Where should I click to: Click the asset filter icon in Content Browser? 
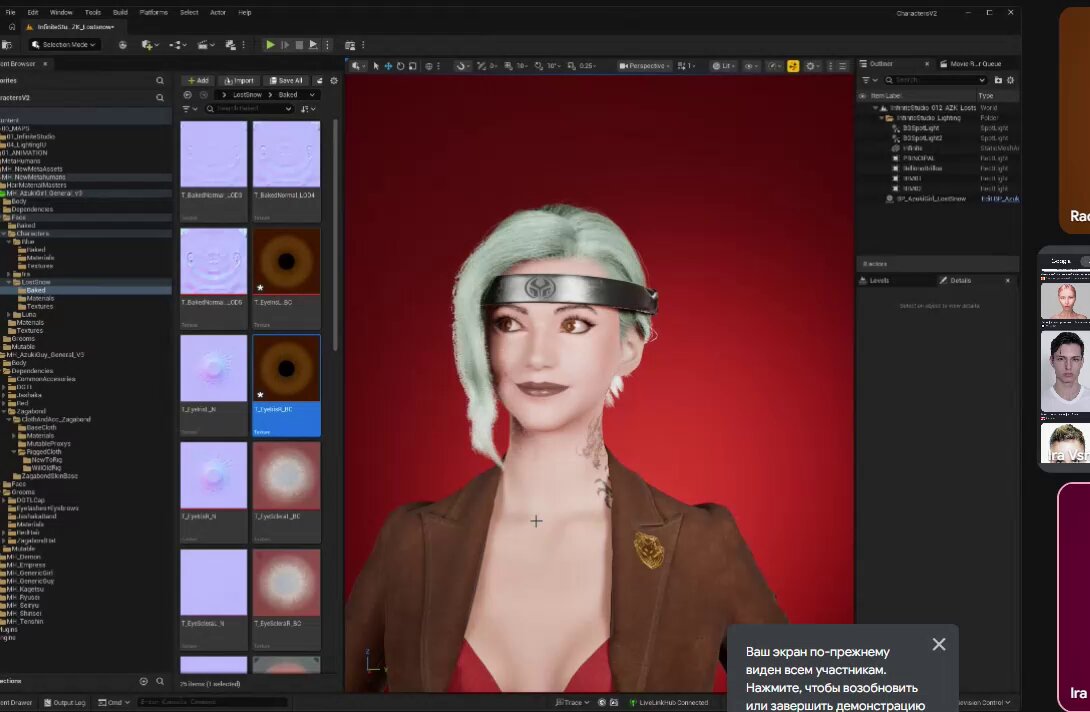coord(188,109)
